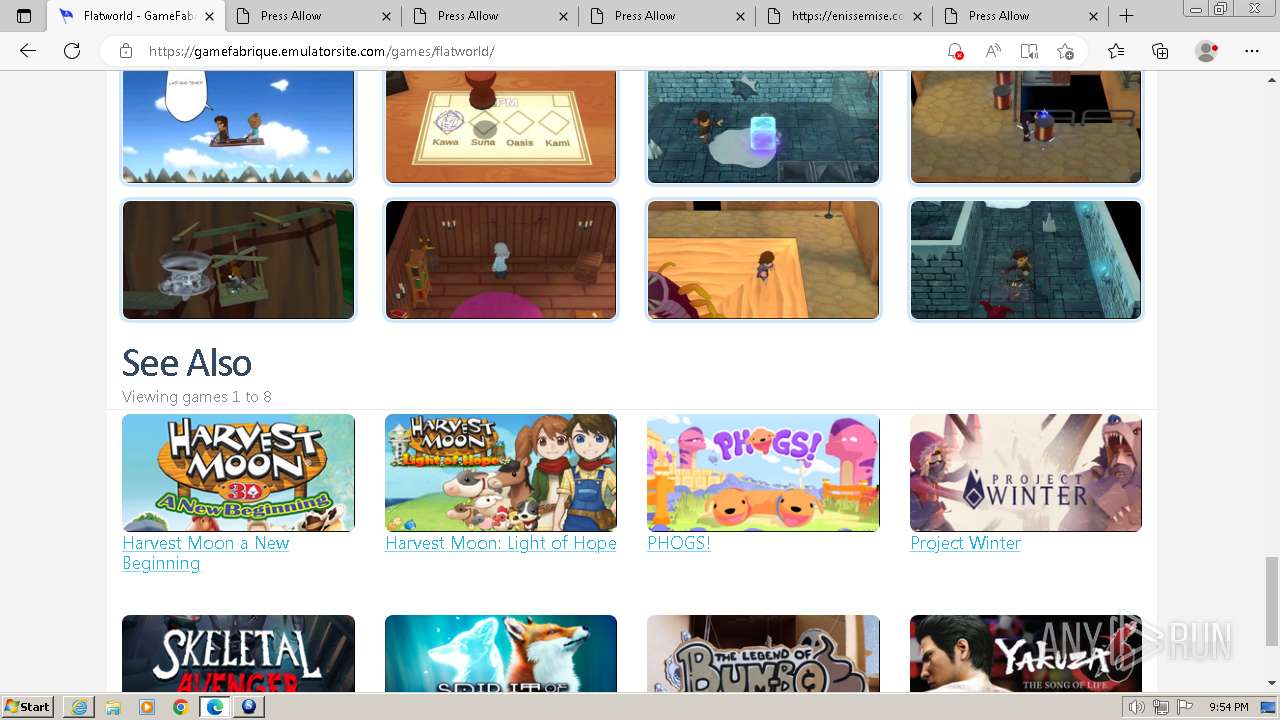Add this page to favorites
Screen dimensions: 1280x720
(1066, 51)
